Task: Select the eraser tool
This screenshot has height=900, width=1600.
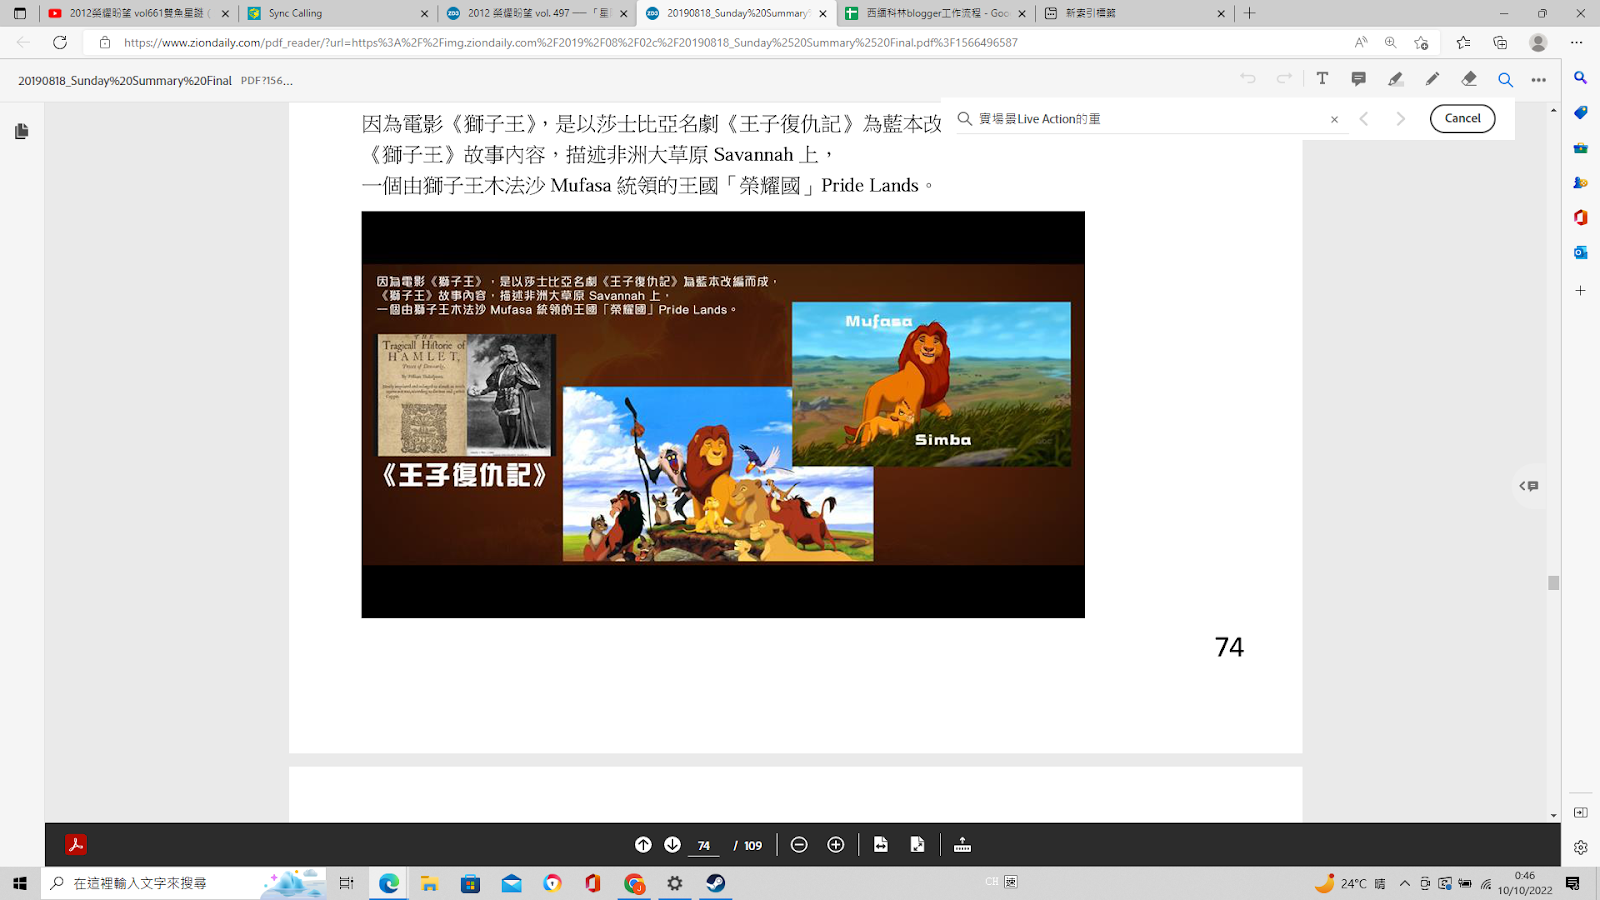Action: coord(1469,79)
